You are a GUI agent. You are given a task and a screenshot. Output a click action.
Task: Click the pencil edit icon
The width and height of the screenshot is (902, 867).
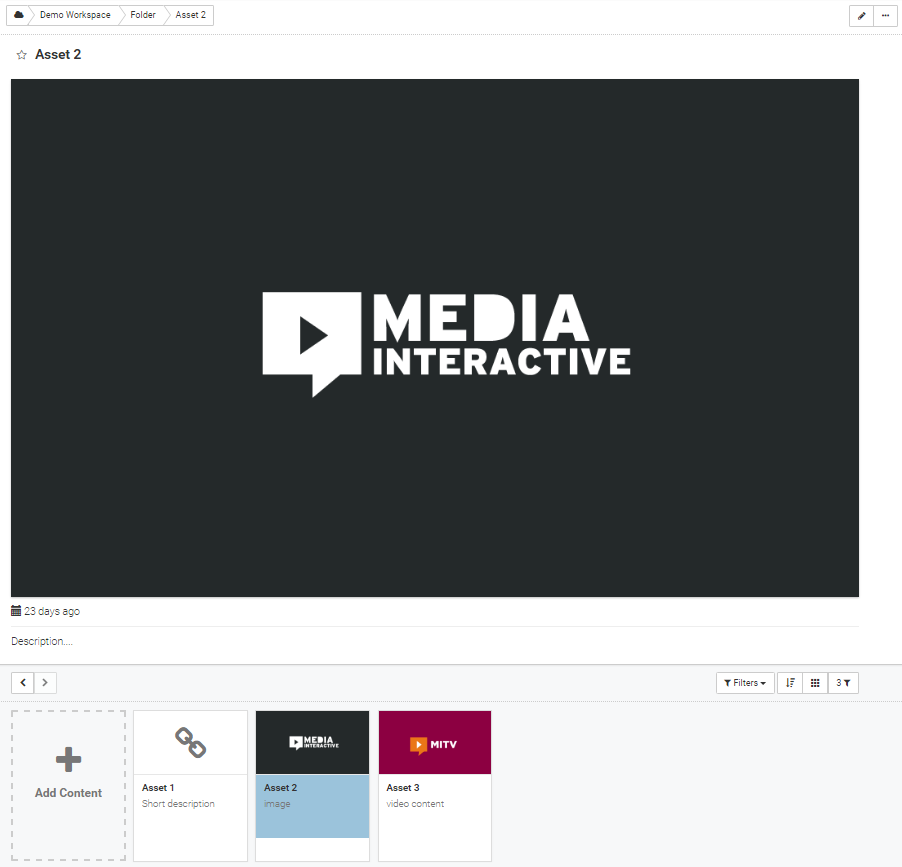pos(861,16)
